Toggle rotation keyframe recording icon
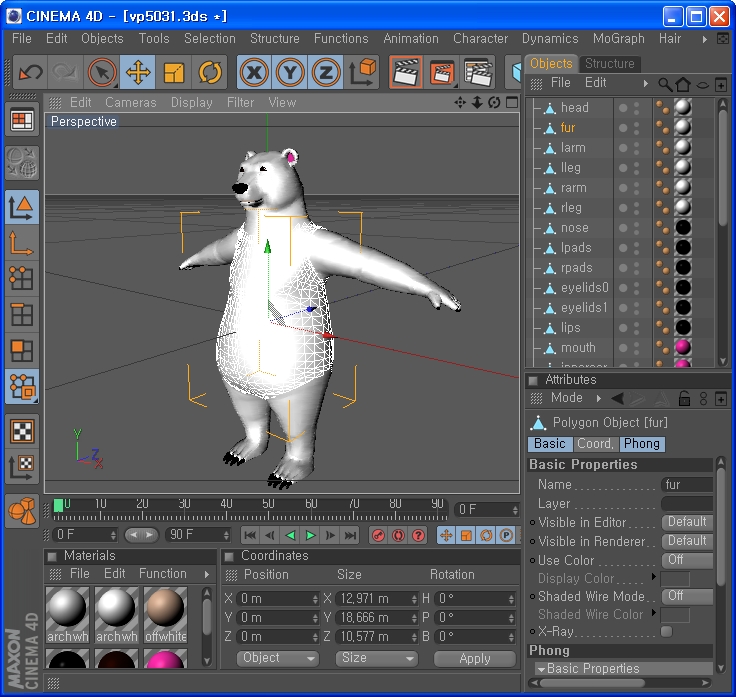This screenshot has height=697, width=736. [x=486, y=535]
